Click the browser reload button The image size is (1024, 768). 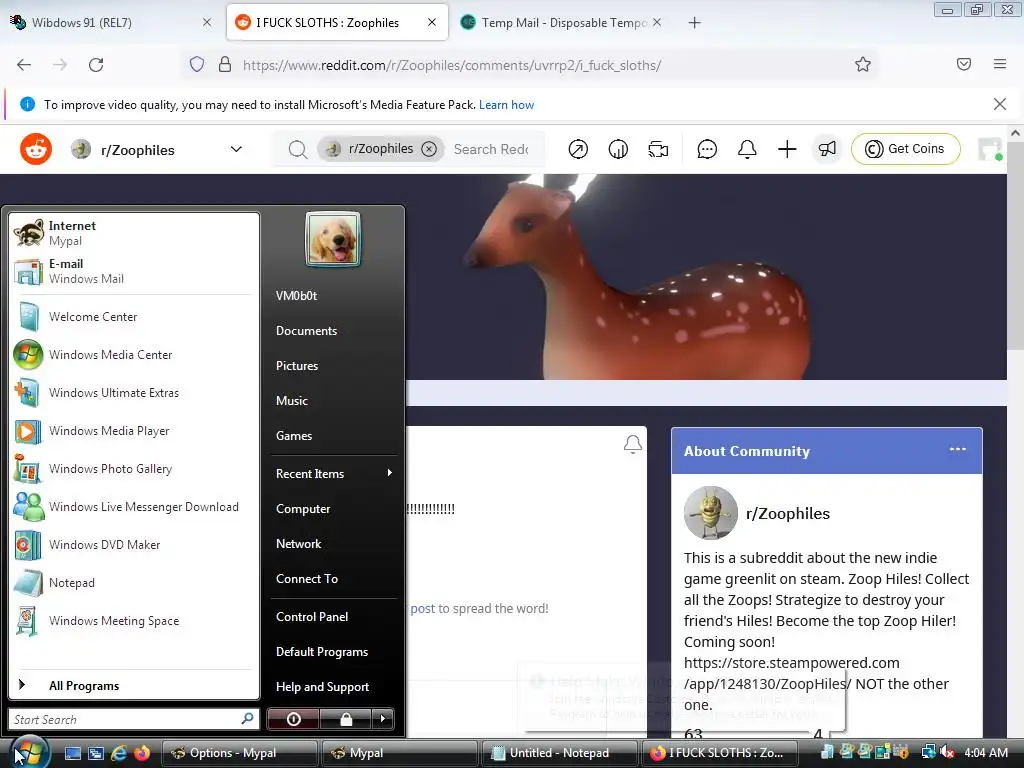[x=96, y=65]
